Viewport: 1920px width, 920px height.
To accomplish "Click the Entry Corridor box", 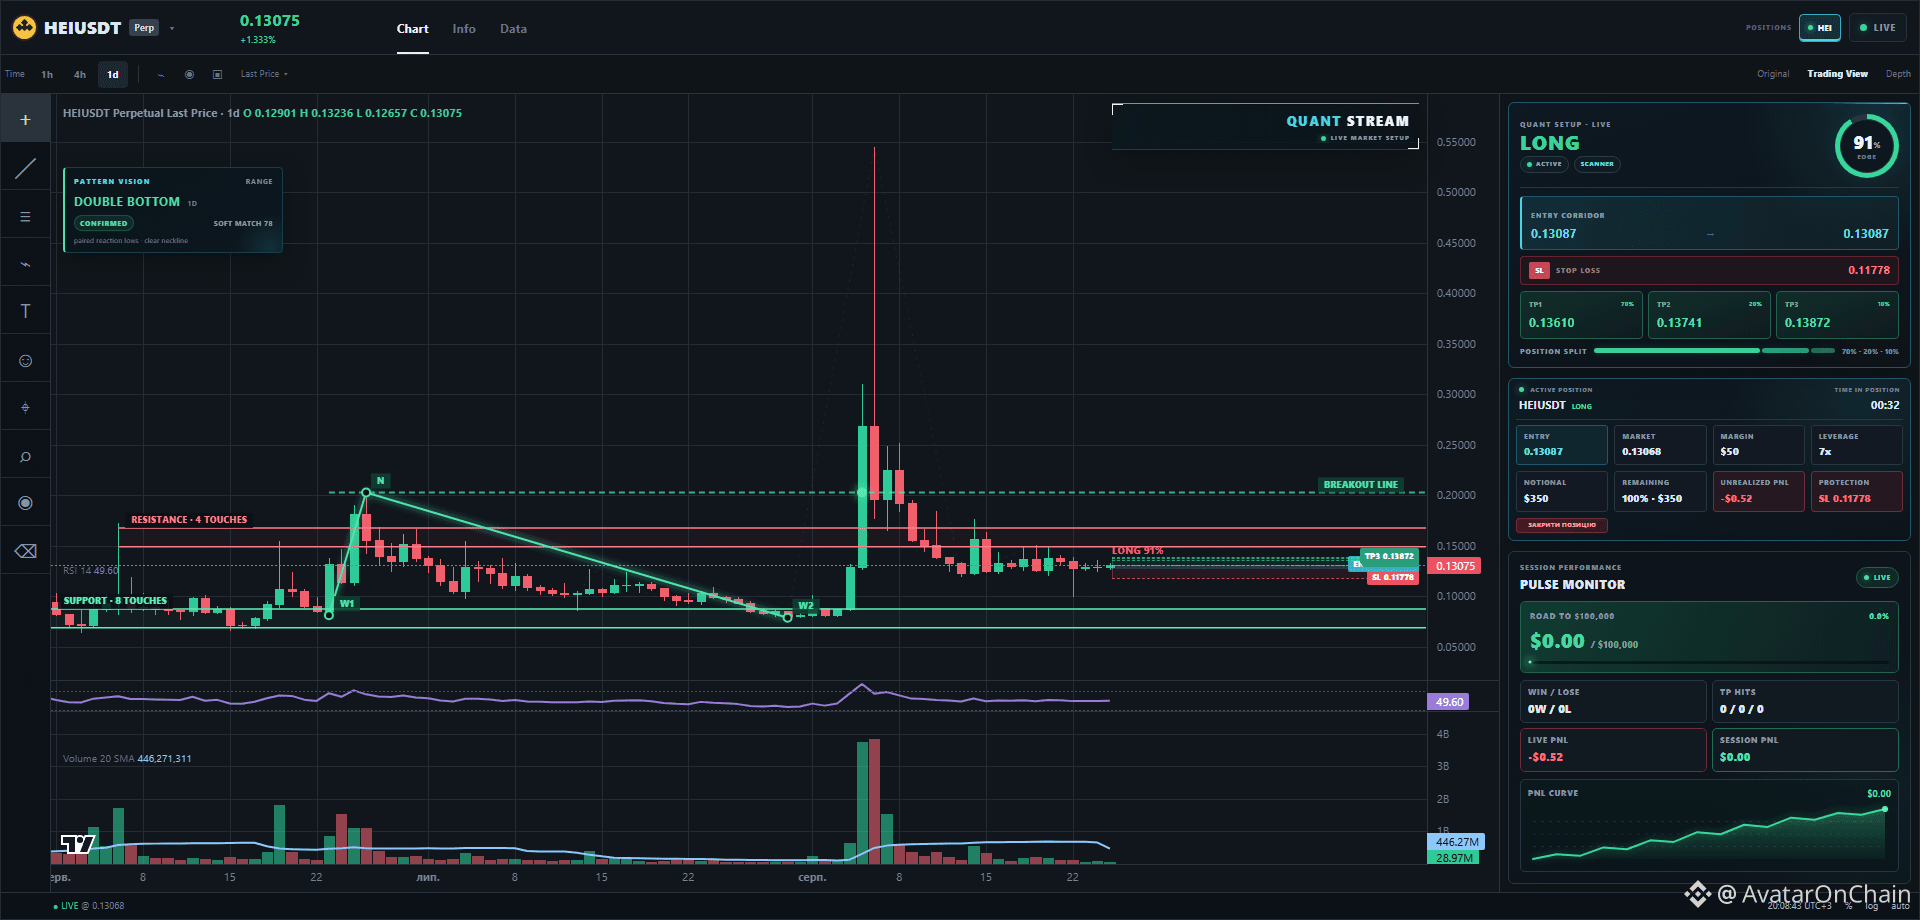I will [1709, 224].
